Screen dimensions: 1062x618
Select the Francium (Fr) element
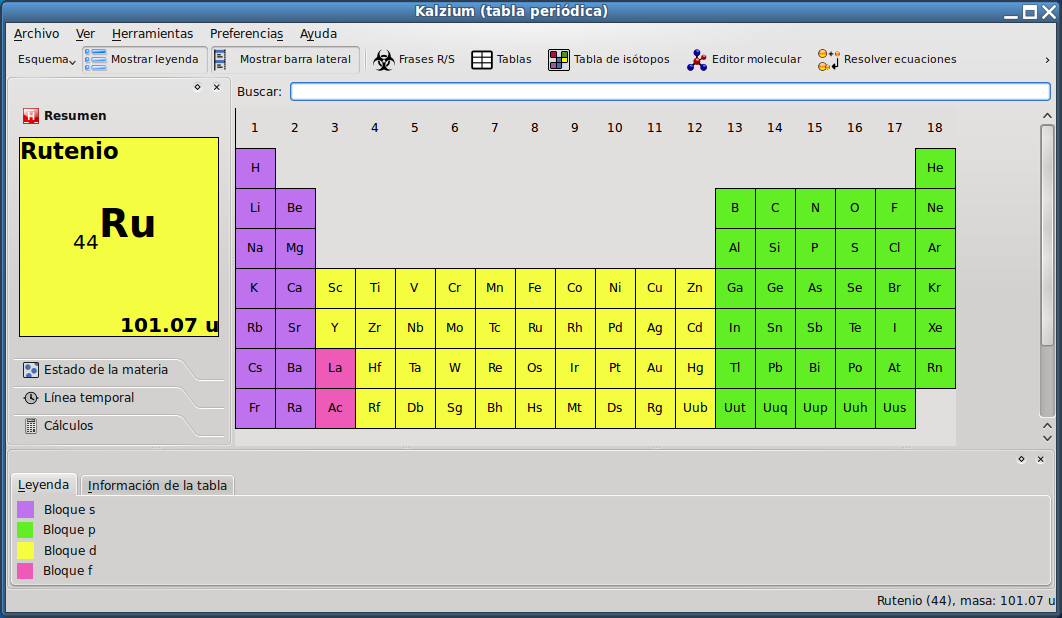coord(255,408)
